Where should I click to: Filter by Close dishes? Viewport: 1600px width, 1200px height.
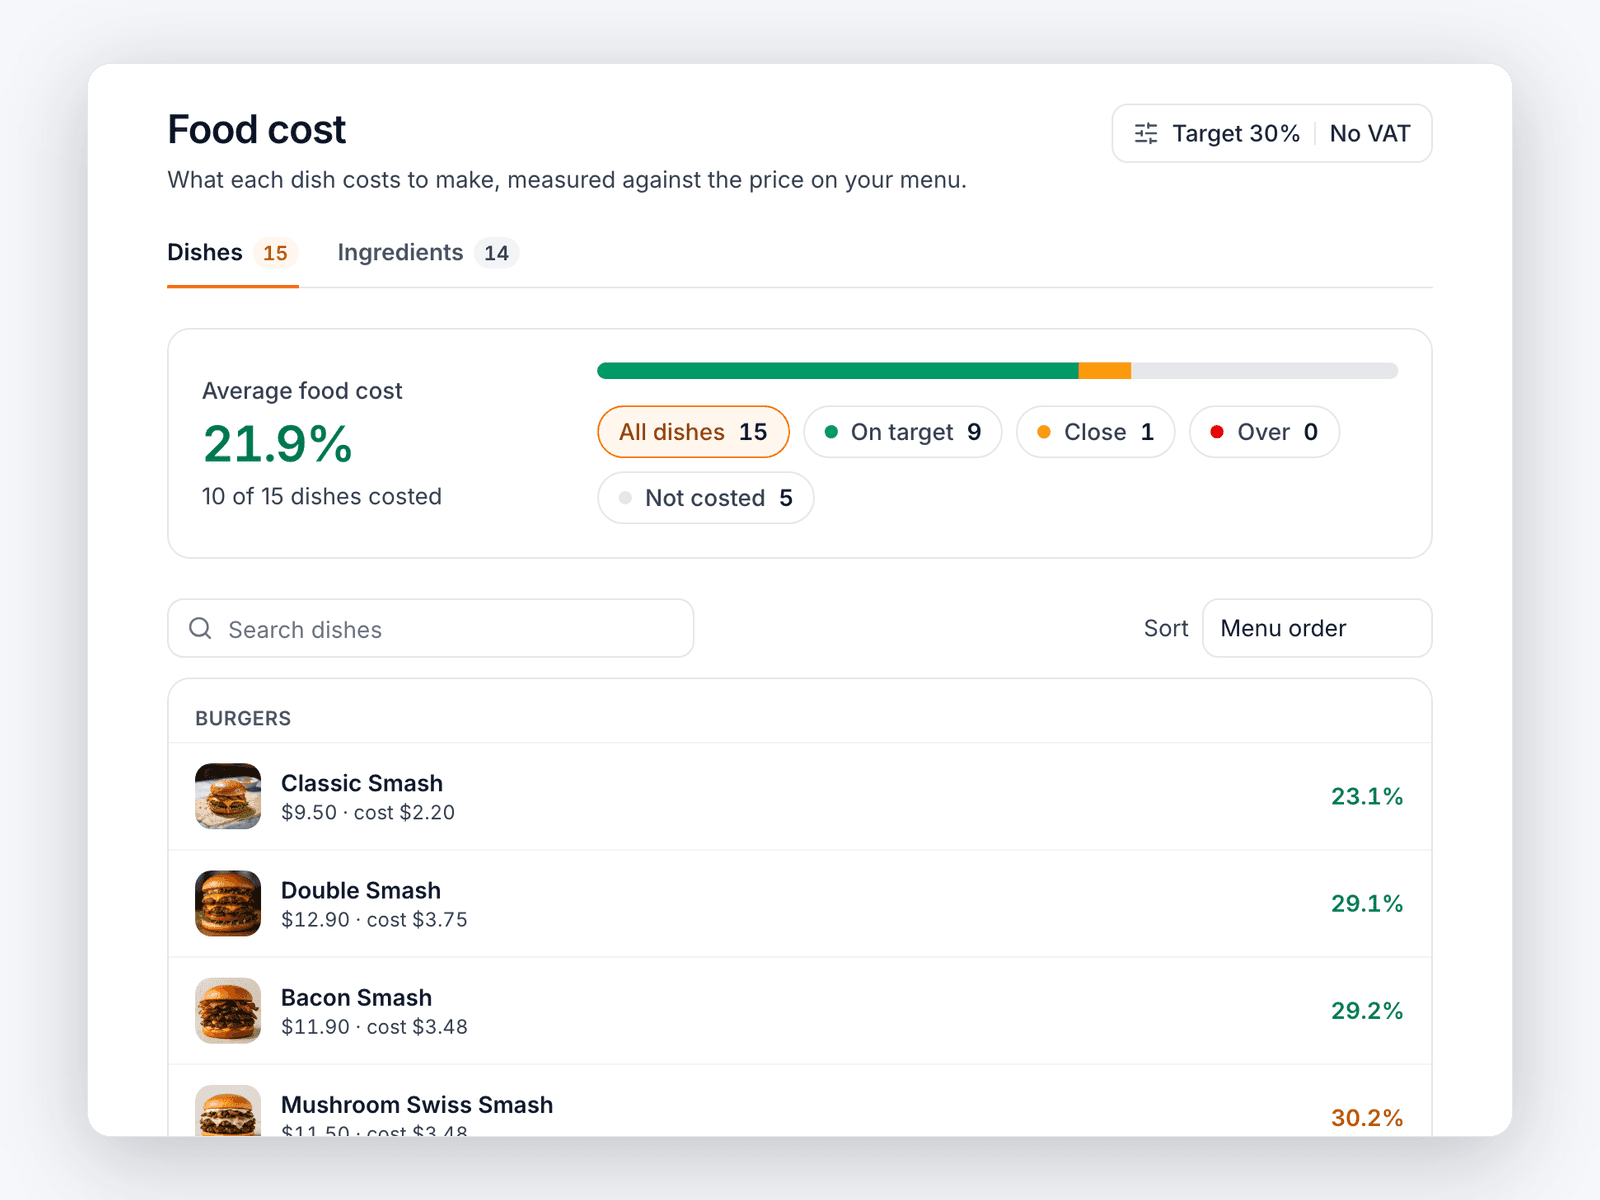[1096, 432]
